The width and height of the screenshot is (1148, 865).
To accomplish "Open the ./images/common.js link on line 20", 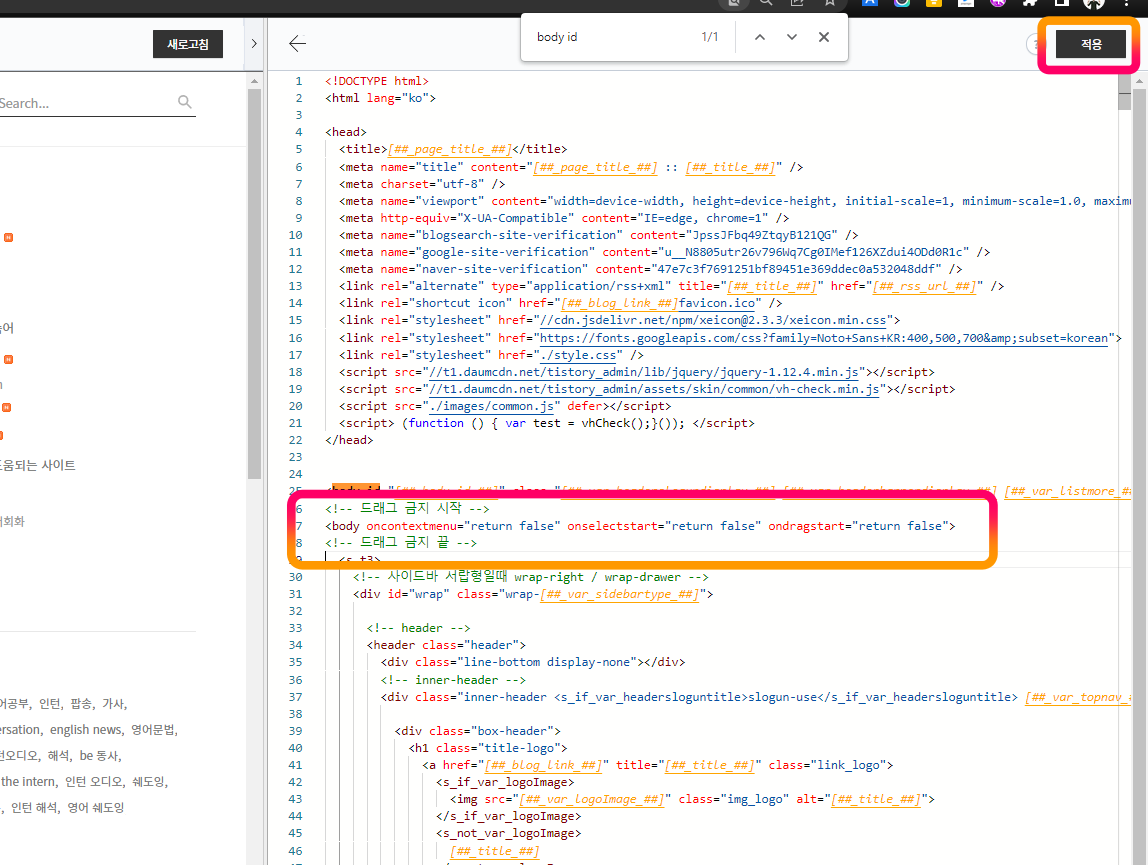I will (x=491, y=406).
